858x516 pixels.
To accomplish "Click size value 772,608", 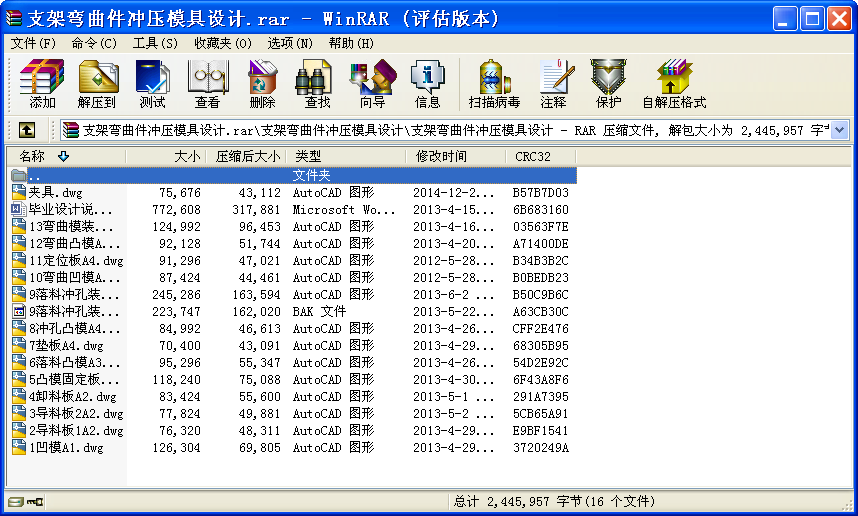I will click(176, 210).
